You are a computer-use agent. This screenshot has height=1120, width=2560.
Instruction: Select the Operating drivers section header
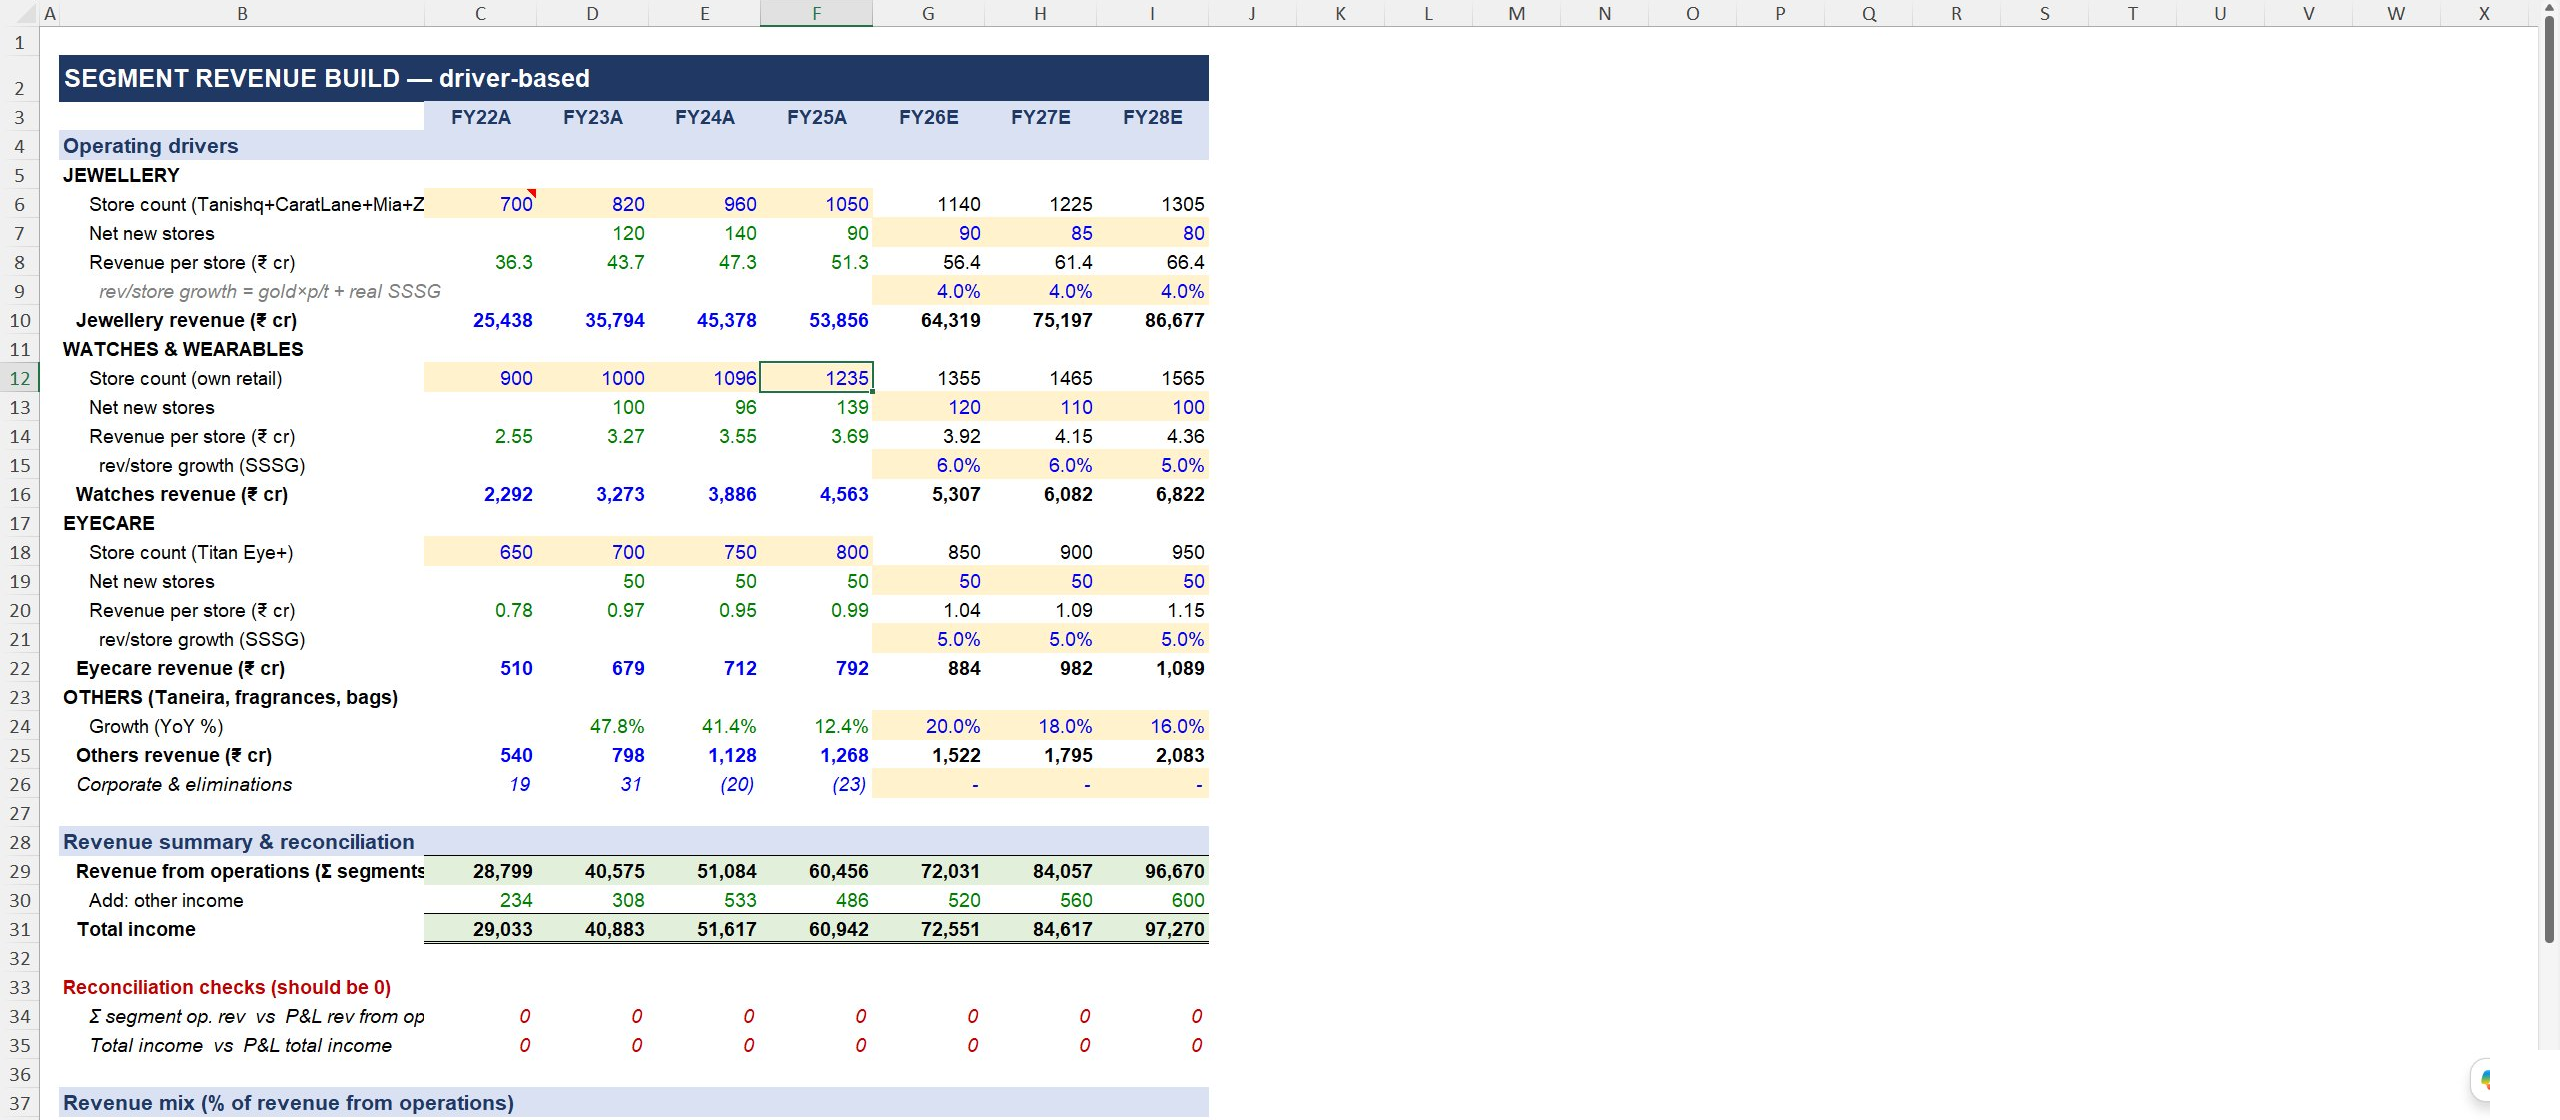tap(634, 146)
